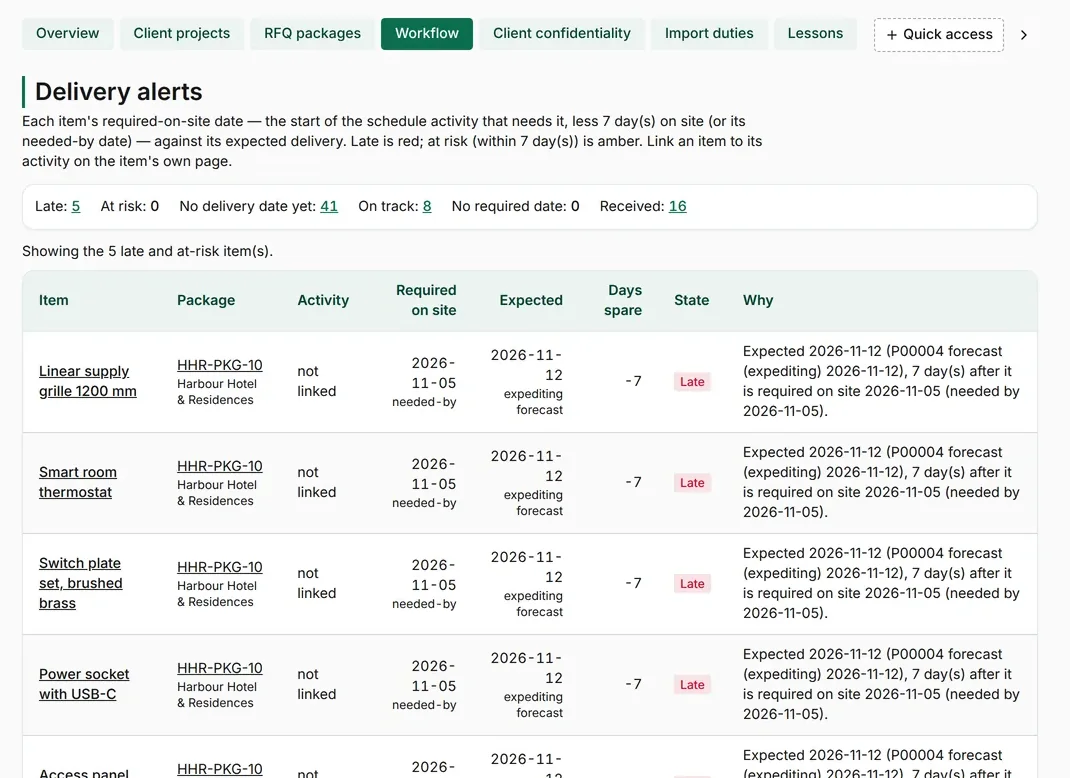Click the Days spare column header
1070x778 pixels.
click(623, 300)
